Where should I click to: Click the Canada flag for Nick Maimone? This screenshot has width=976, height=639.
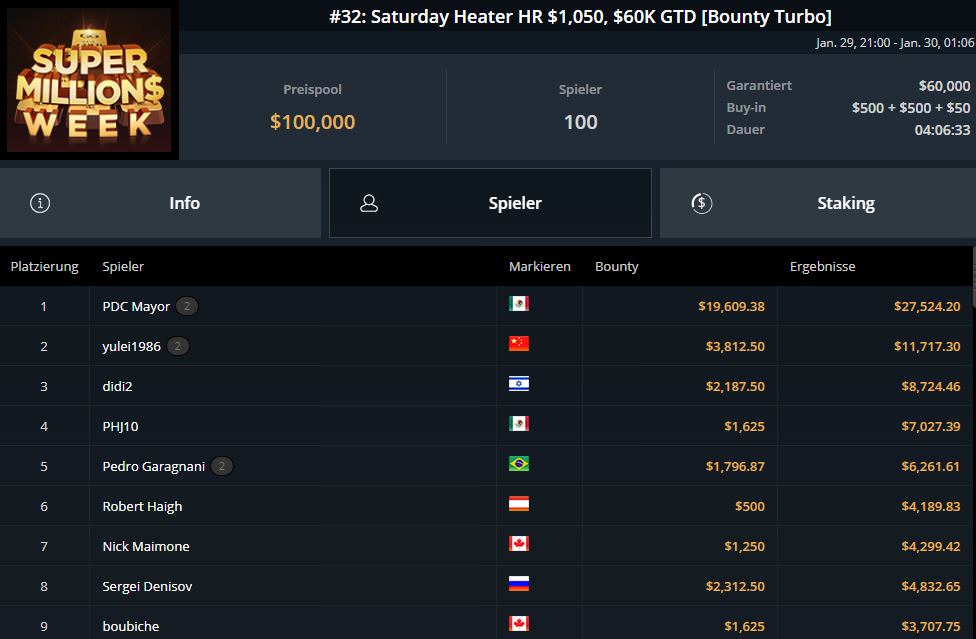pos(518,543)
